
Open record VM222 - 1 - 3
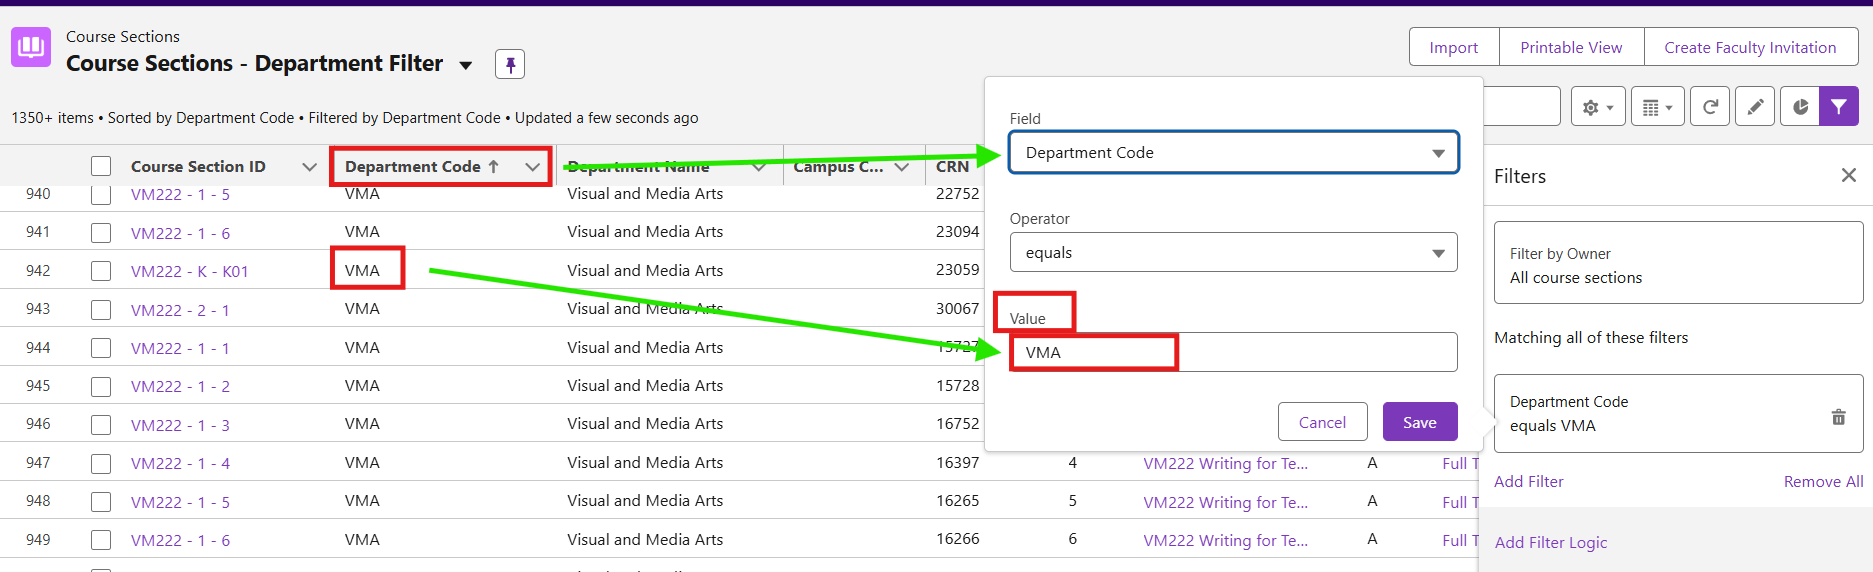(x=180, y=425)
